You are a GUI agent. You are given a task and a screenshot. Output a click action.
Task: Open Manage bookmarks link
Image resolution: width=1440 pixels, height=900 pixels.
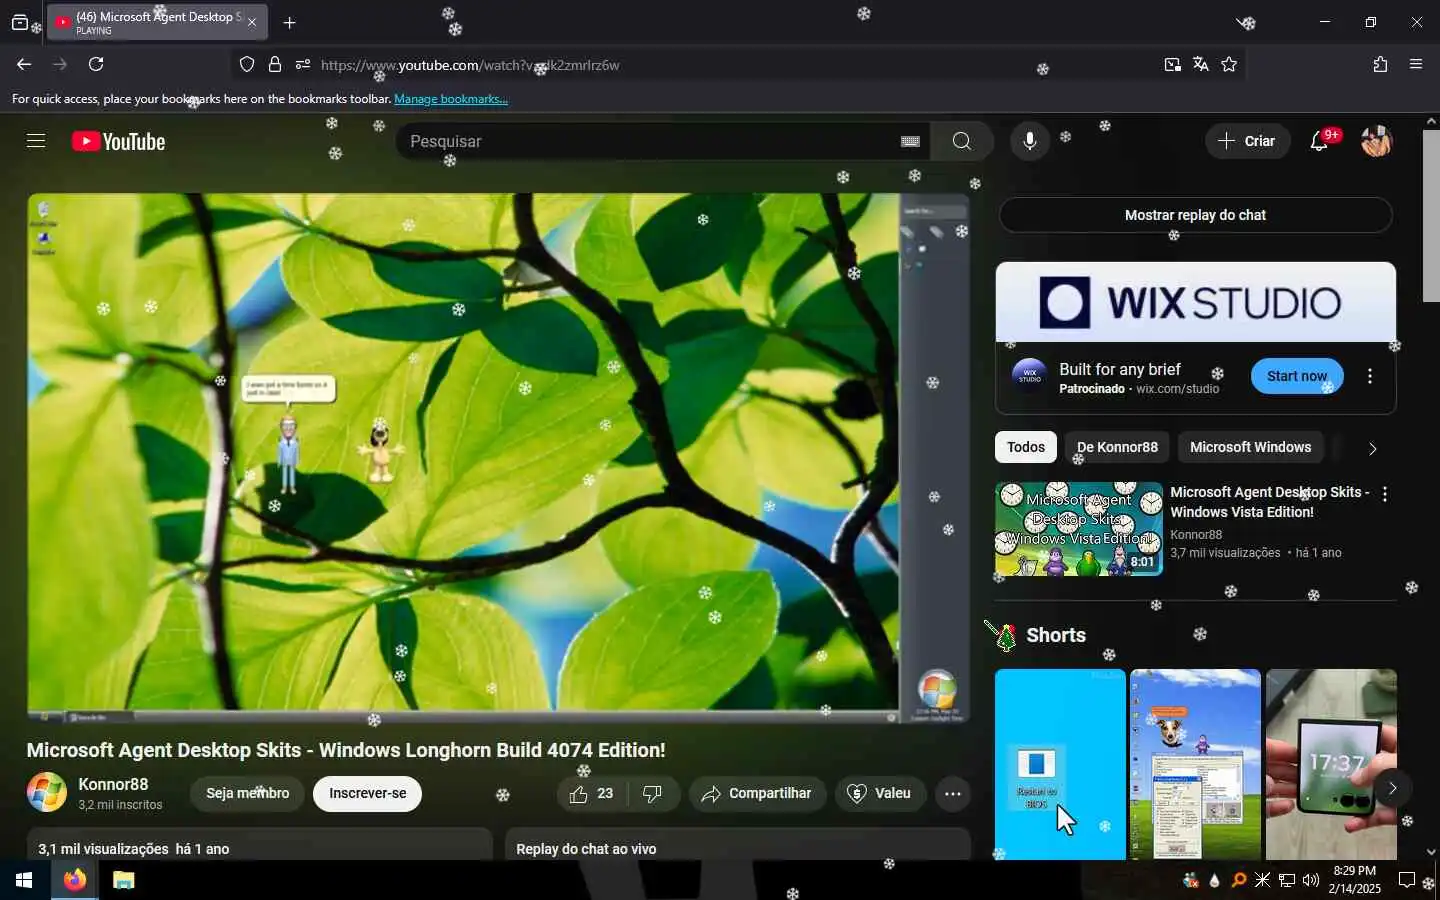coord(451,99)
